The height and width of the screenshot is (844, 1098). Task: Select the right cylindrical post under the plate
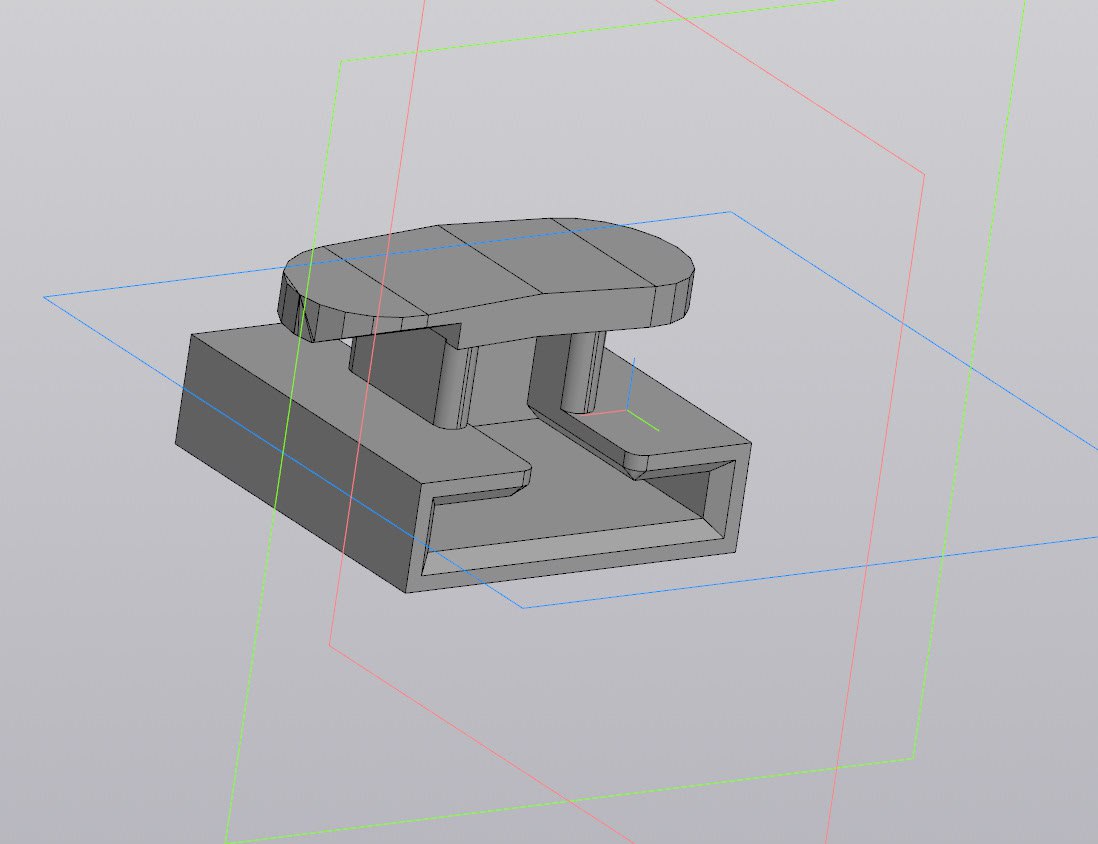point(581,371)
